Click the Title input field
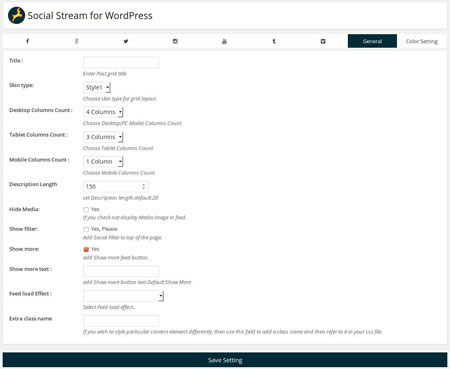This screenshot has width=450, height=369. [x=121, y=62]
